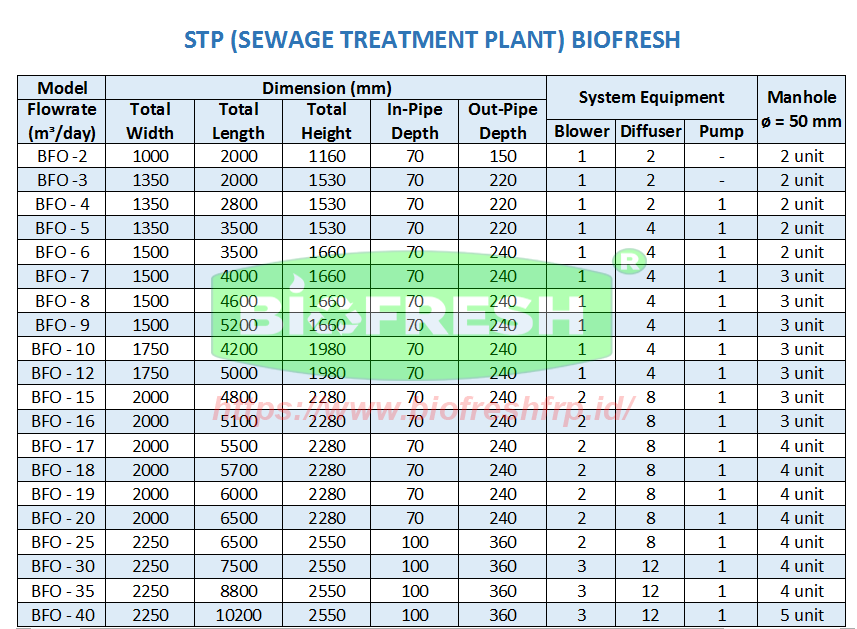857x629 pixels.
Task: Click total width 1750 in BFO - 10 row
Action: [x=150, y=349]
